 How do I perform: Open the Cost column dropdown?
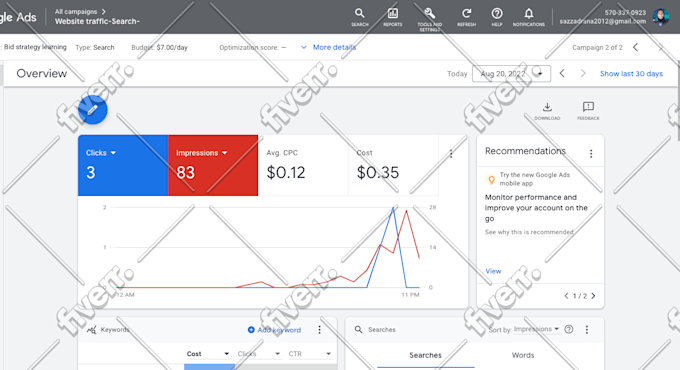click(208, 354)
